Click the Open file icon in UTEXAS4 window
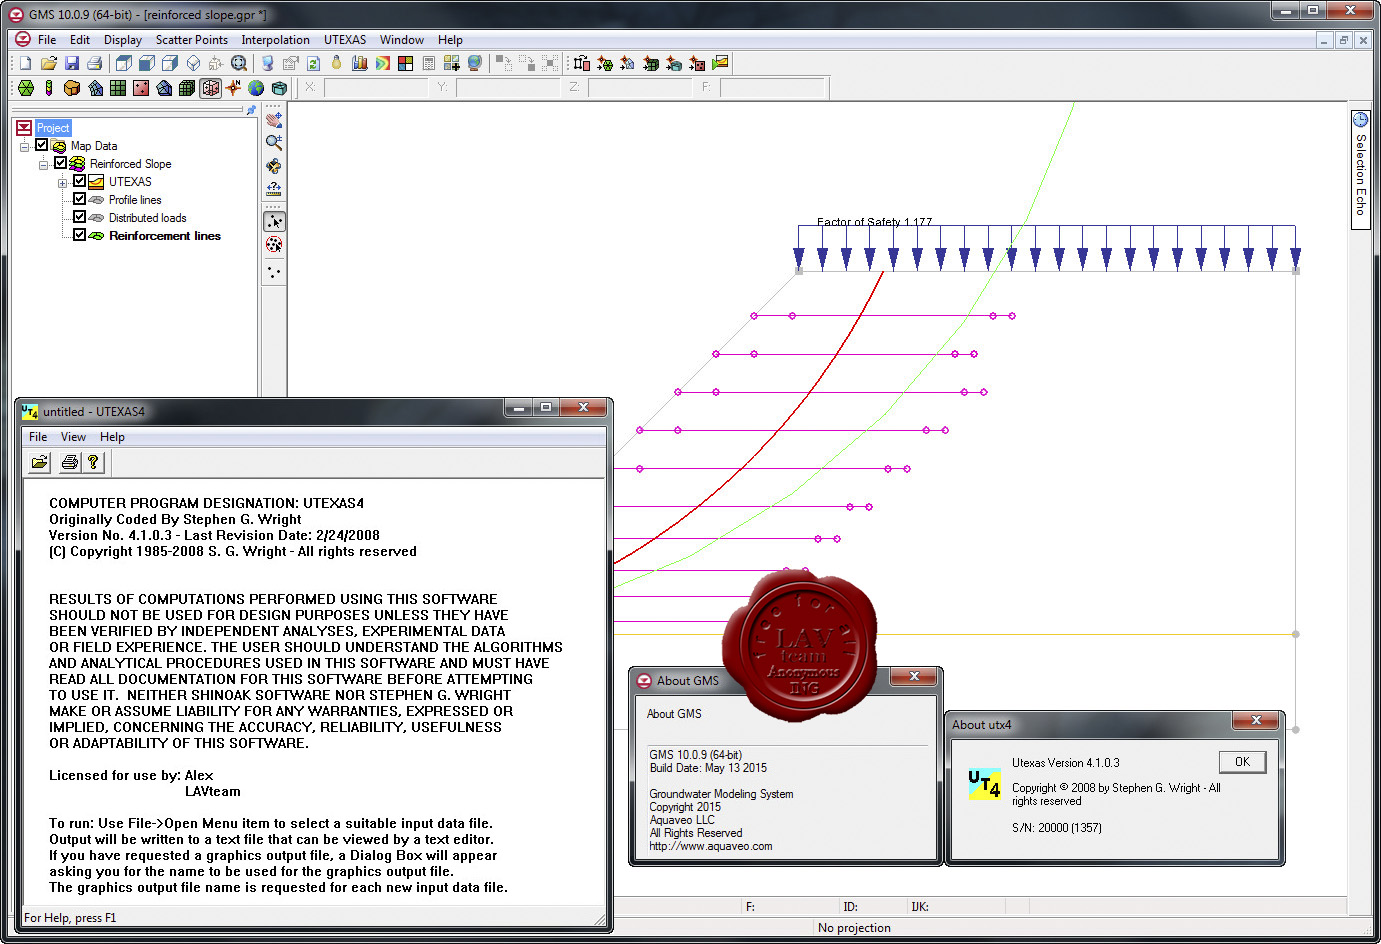This screenshot has width=1381, height=944. 39,462
